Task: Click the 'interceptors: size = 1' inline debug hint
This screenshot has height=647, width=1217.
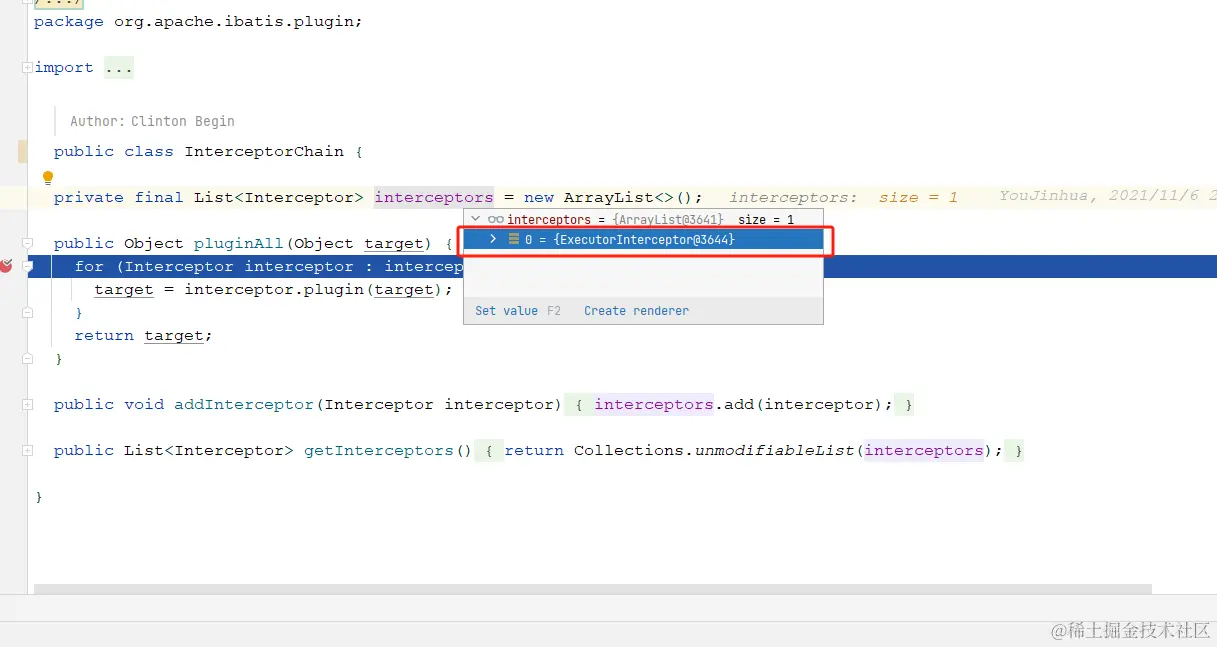Action: 843,197
